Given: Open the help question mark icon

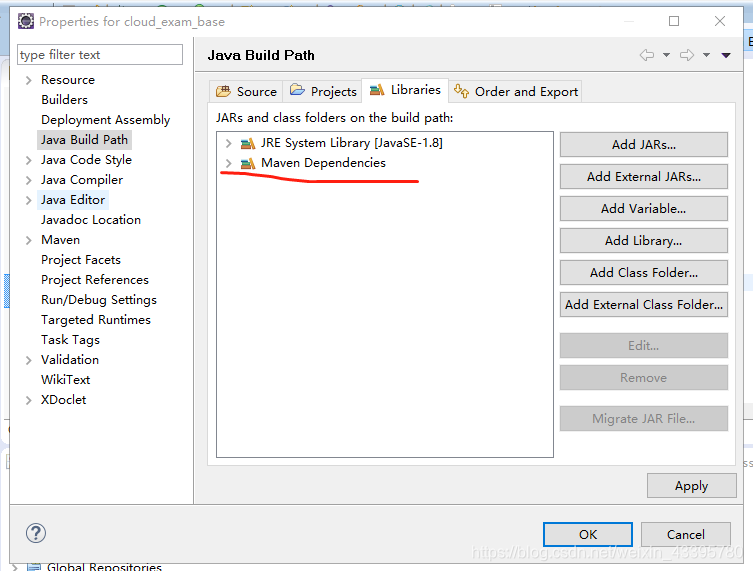Looking at the screenshot, I should point(36,533).
